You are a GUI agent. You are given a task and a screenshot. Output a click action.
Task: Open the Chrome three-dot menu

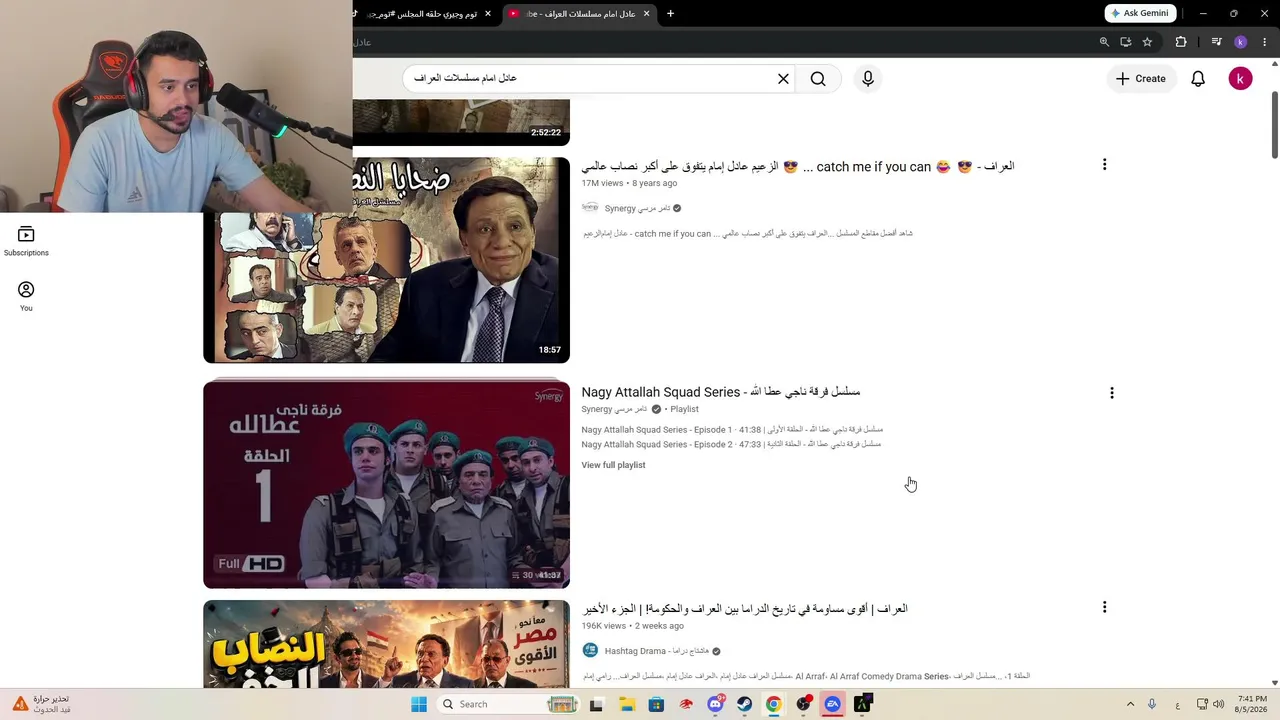(x=1264, y=42)
